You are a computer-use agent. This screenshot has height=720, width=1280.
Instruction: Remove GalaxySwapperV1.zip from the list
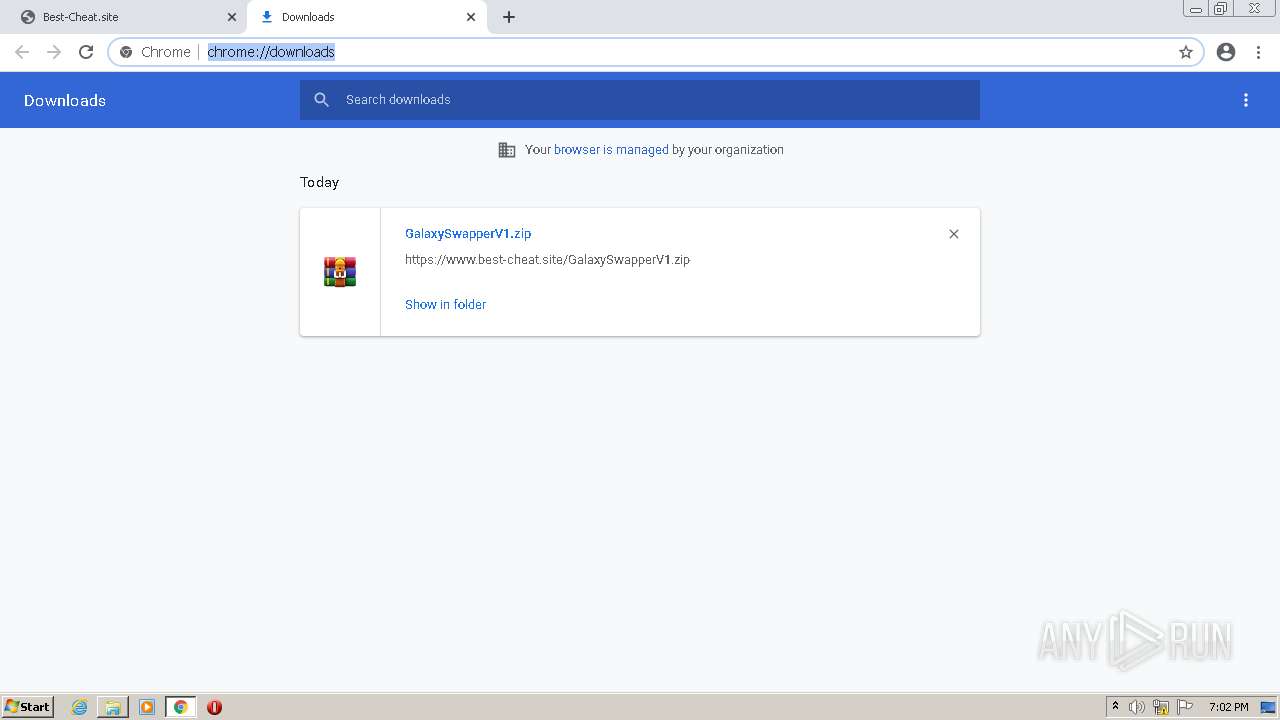coord(954,234)
